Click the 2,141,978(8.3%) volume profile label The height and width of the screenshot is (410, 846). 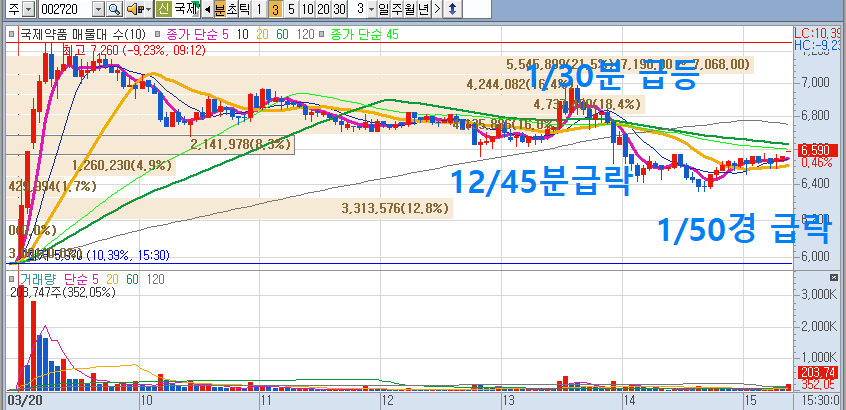[x=241, y=144]
